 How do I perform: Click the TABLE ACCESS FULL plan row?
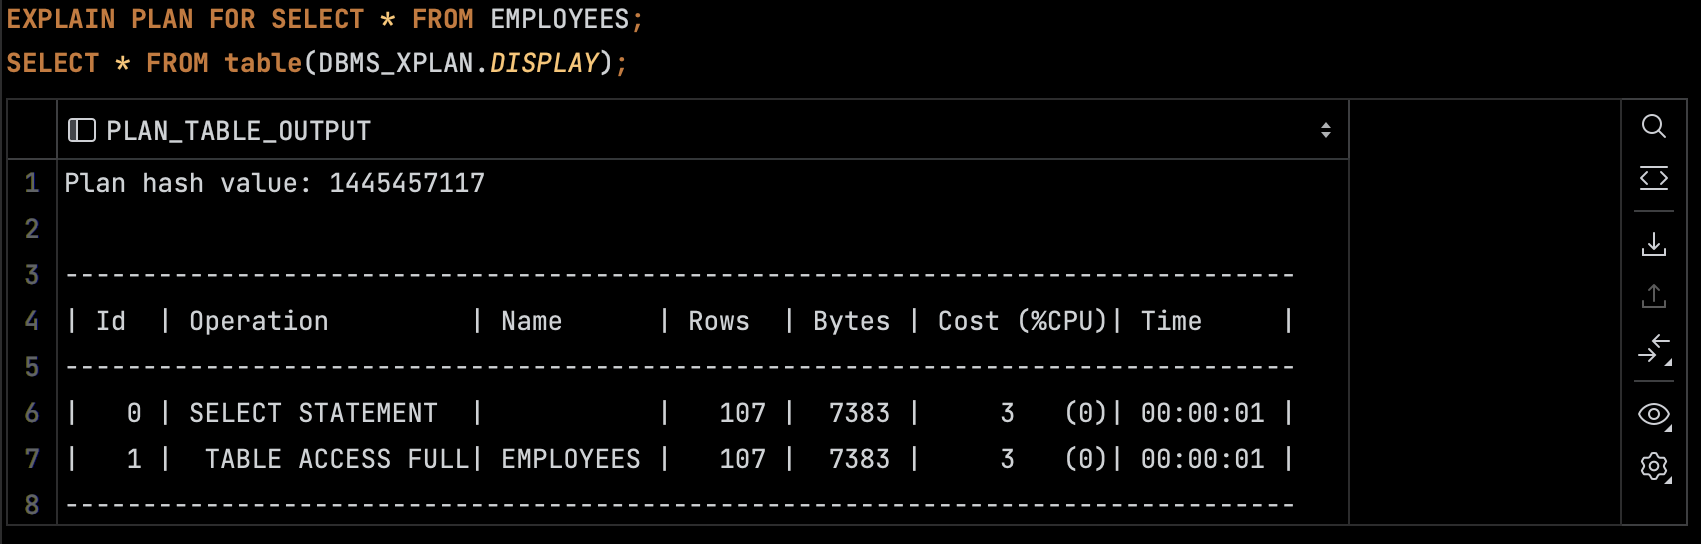coord(703,459)
